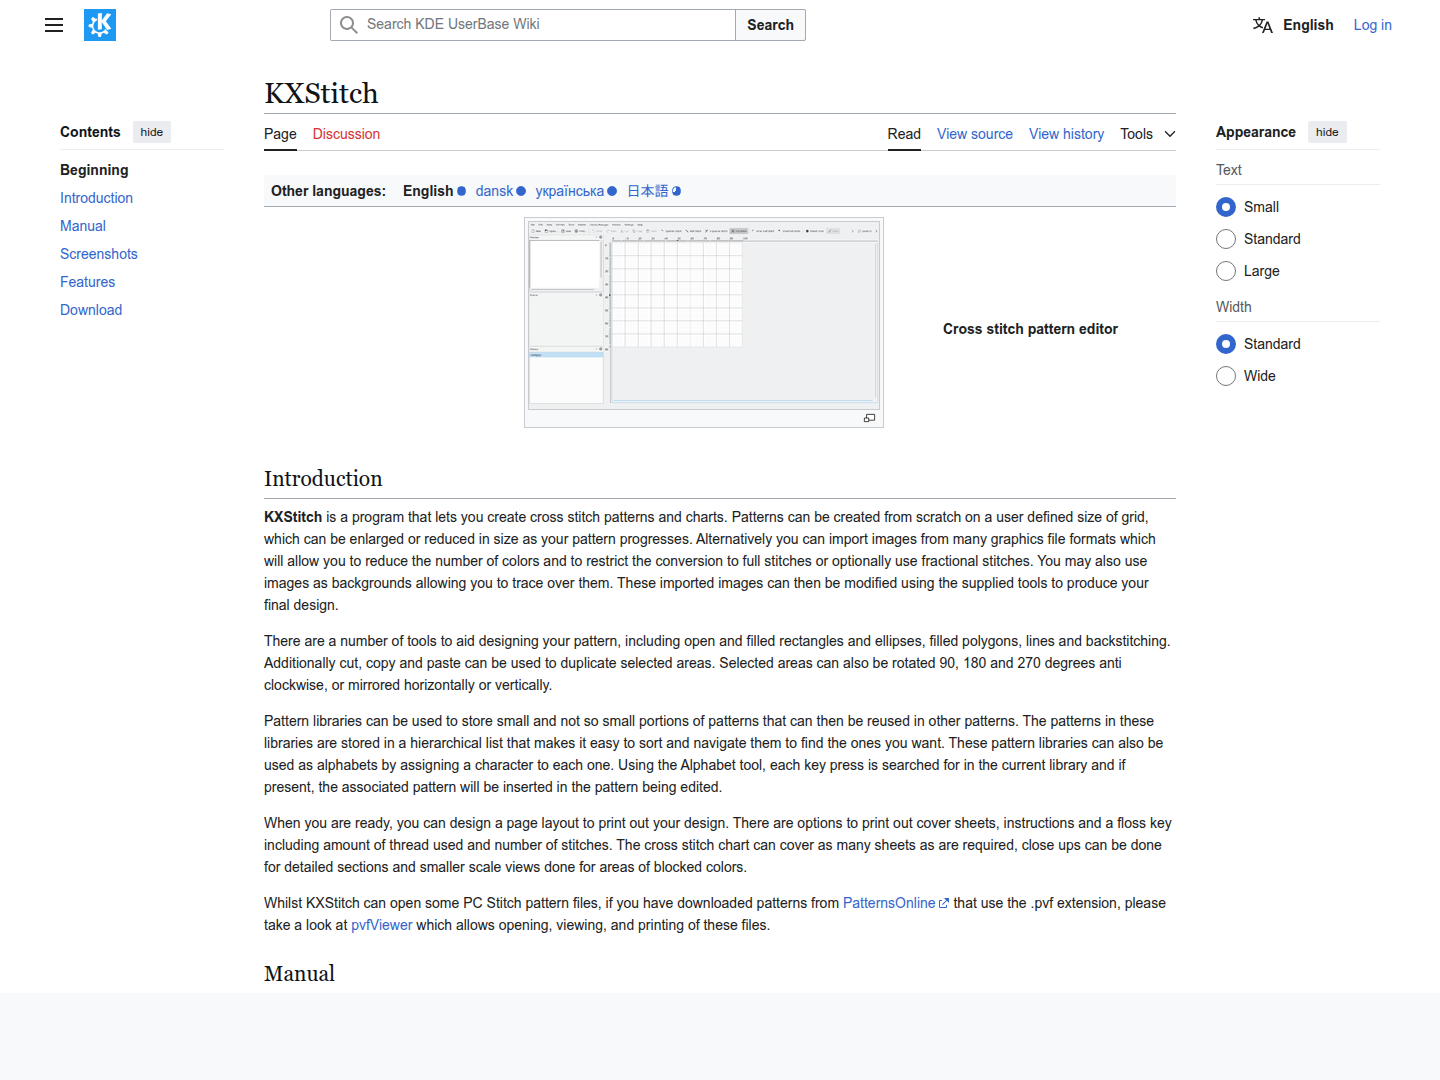The width and height of the screenshot is (1440, 1080).
Task: Hide the Contents sidebar
Action: (152, 132)
